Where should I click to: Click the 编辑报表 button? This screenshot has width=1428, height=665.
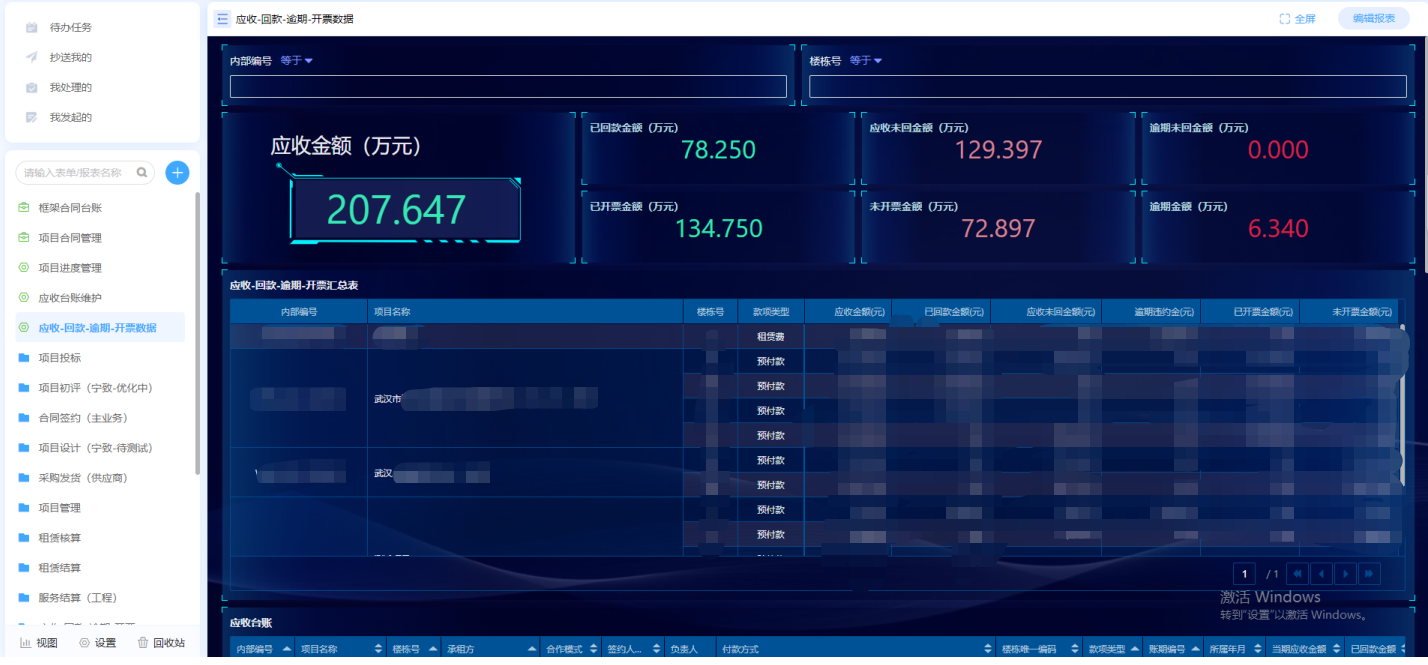1373,19
